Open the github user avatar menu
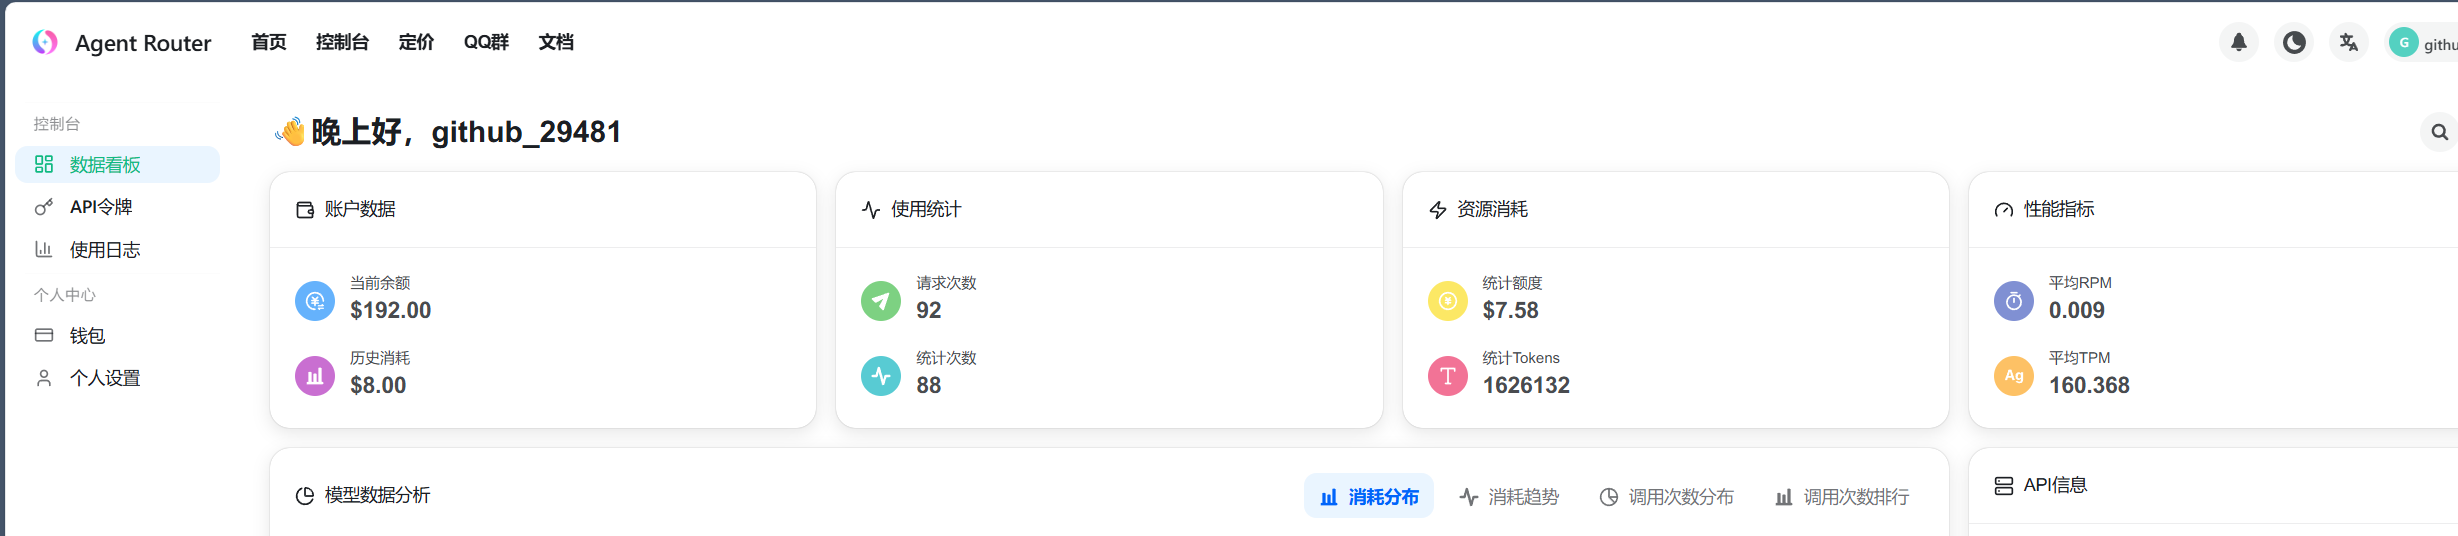Viewport: 2458px width, 536px height. 2404,43
